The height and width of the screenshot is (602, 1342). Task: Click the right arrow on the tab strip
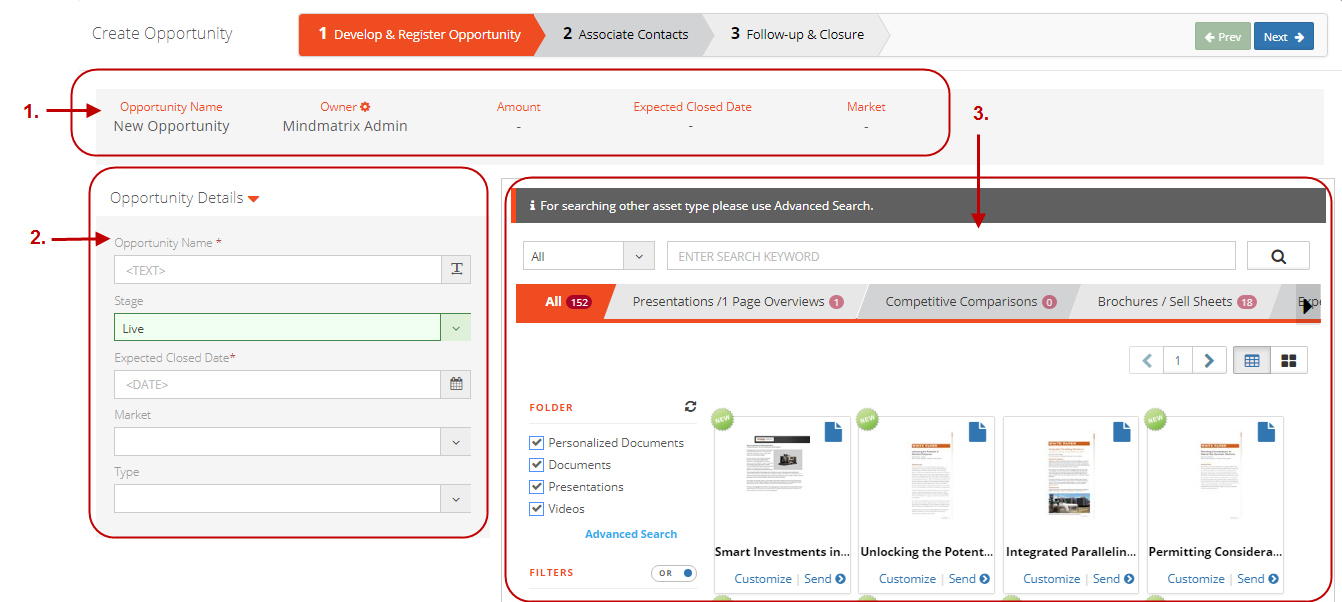pyautogui.click(x=1308, y=305)
